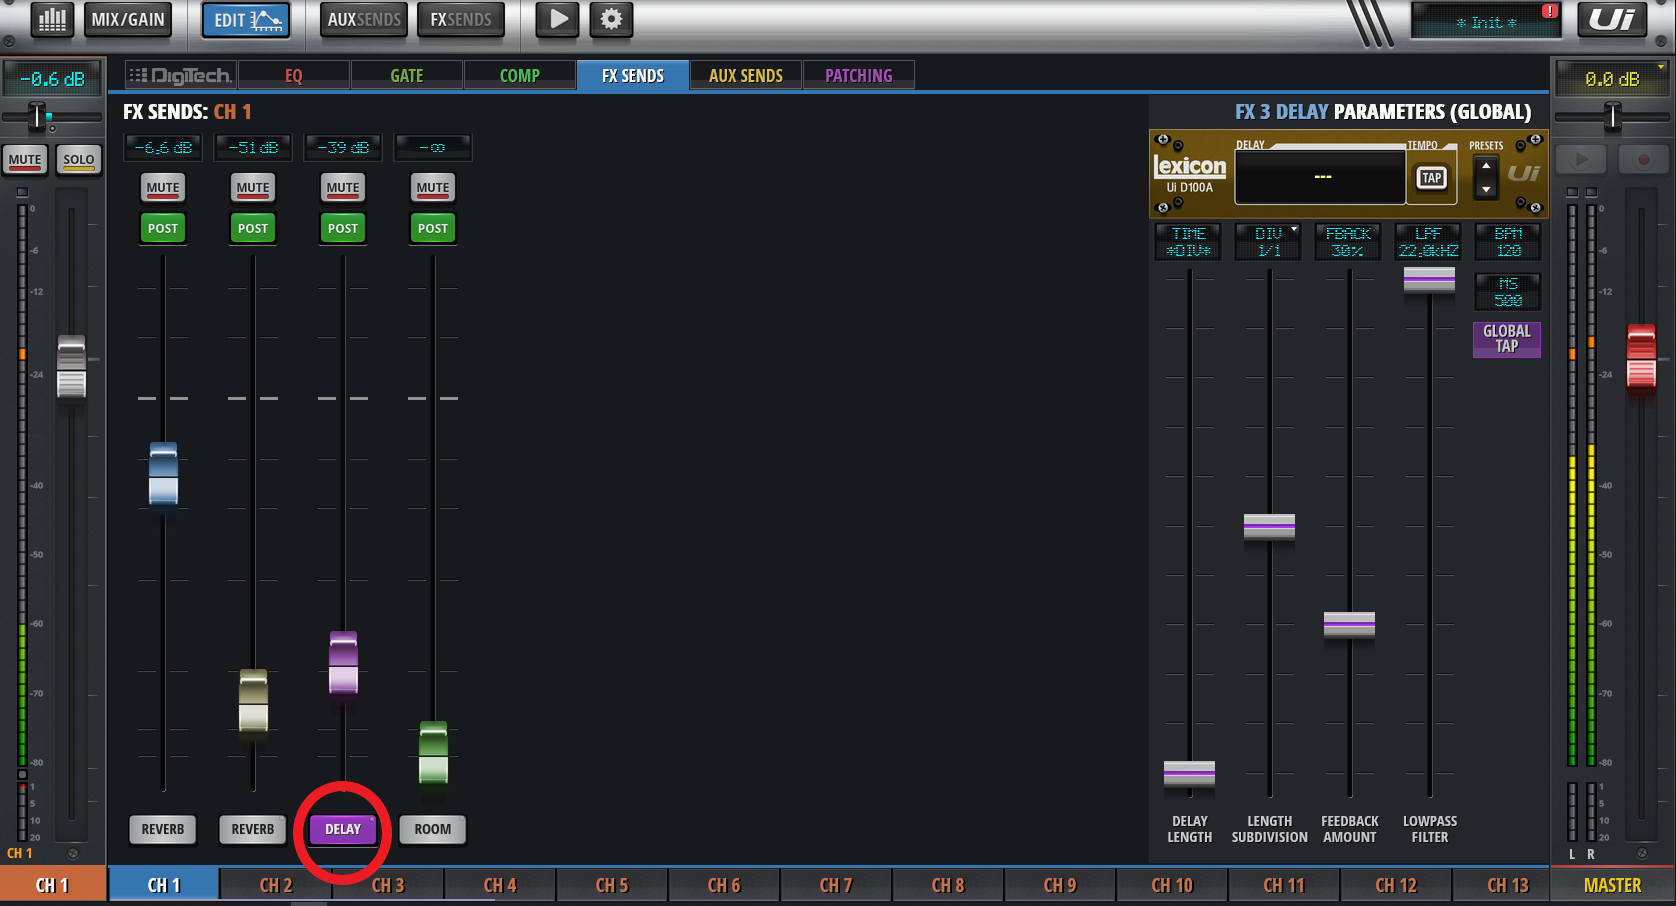Click the Feedback Amount fader

point(1349,625)
